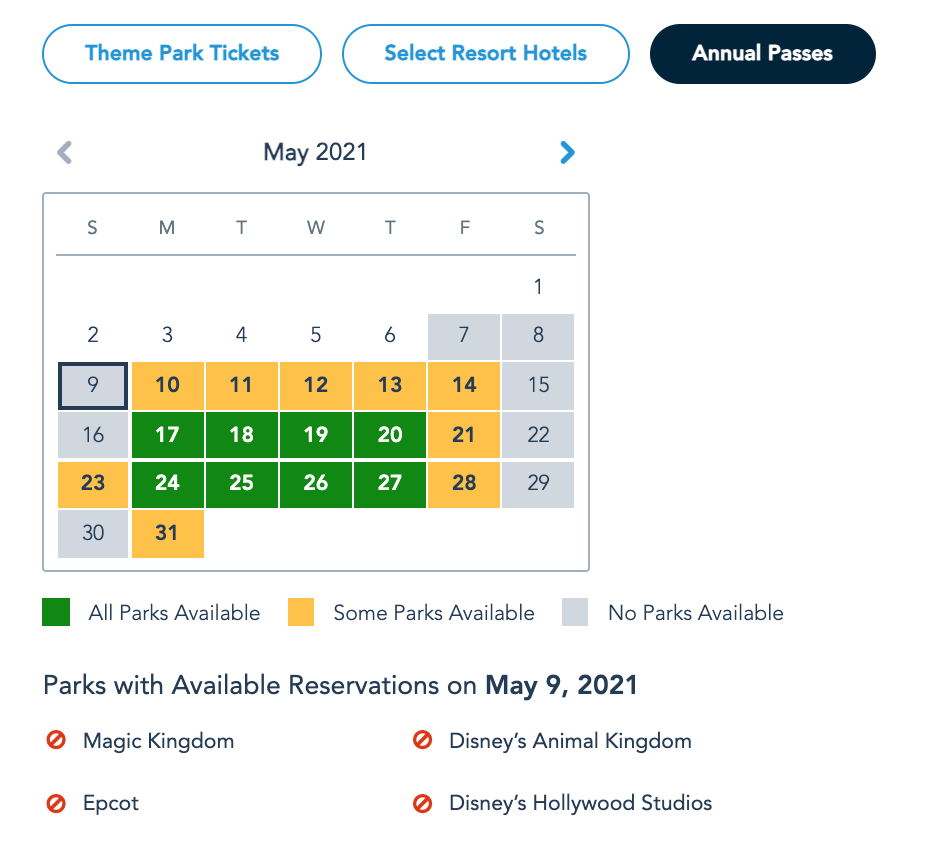
Task: Click the yellow Some Parks Available swatch
Action: [301, 612]
